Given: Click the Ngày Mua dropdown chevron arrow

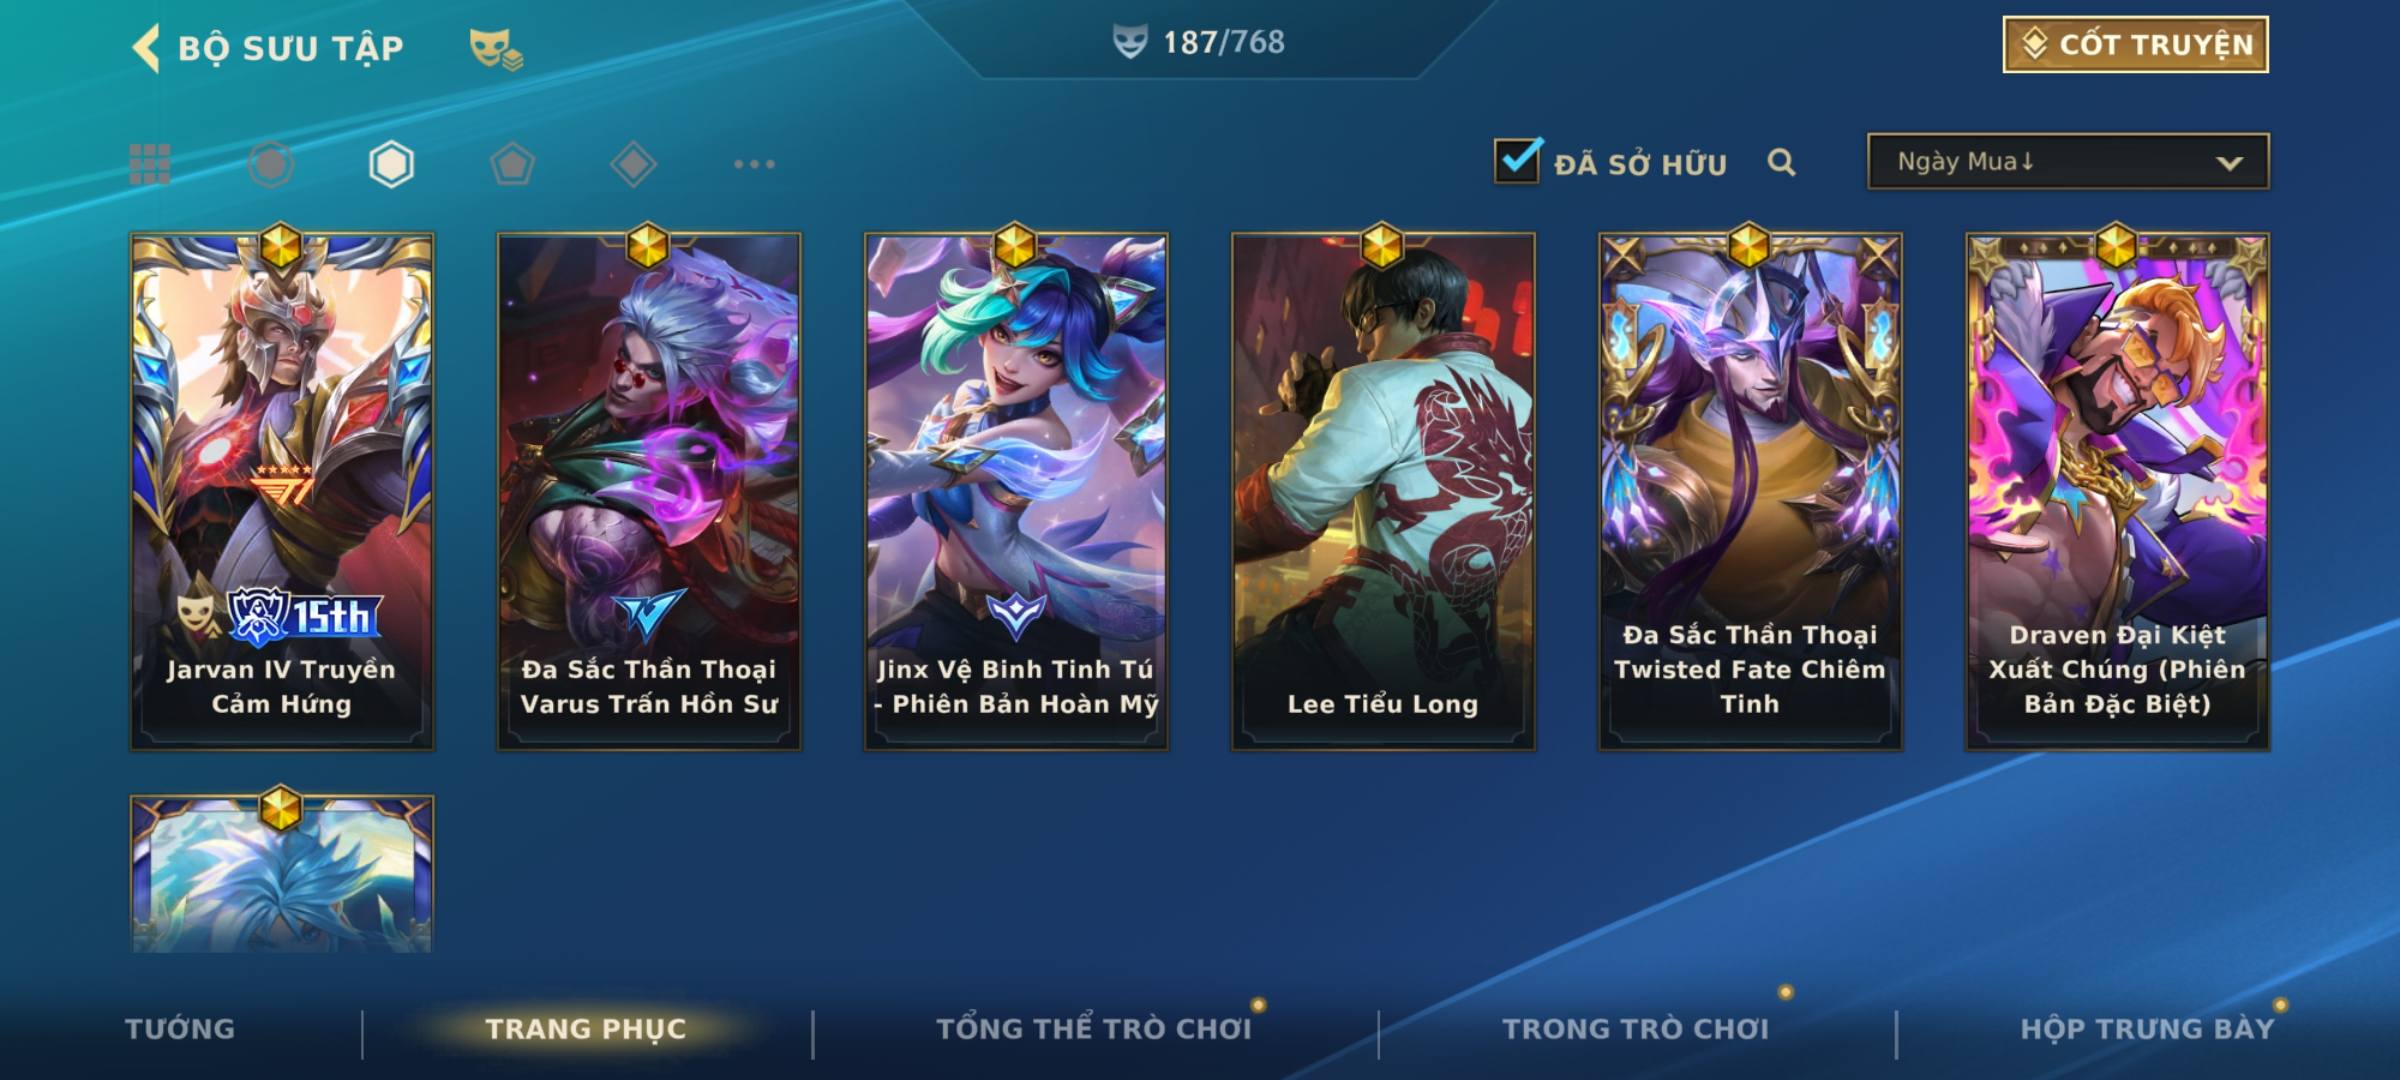Looking at the screenshot, I should [2229, 163].
